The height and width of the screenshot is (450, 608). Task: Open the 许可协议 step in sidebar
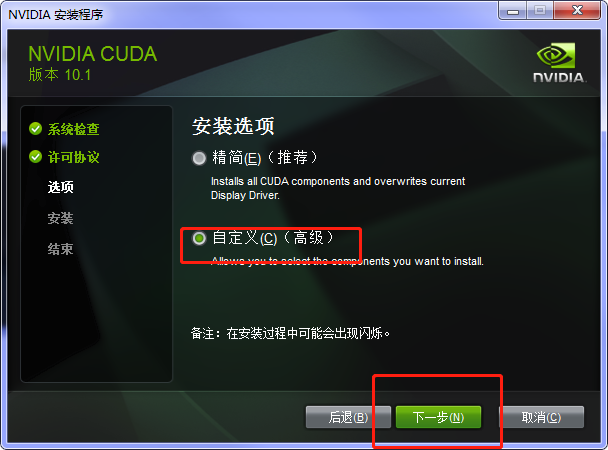pyautogui.click(x=74, y=157)
